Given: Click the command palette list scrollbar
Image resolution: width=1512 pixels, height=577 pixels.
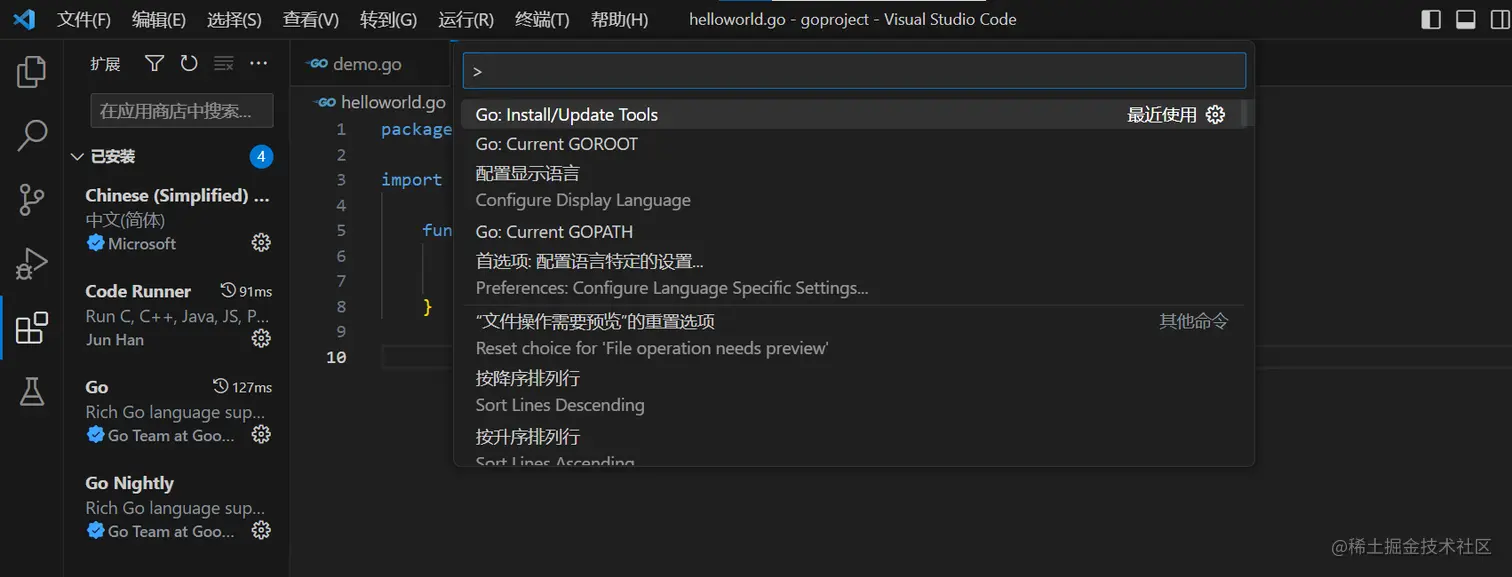Looking at the screenshot, I should pos(1245,113).
